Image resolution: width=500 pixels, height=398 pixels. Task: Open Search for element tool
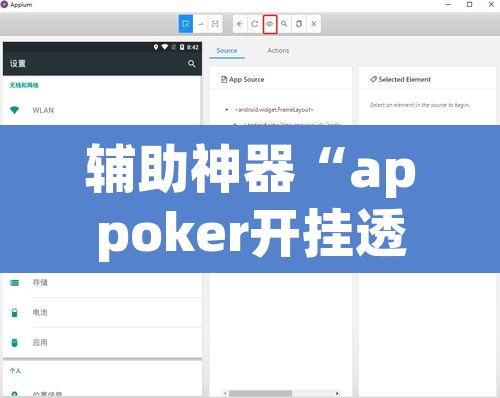coord(284,24)
